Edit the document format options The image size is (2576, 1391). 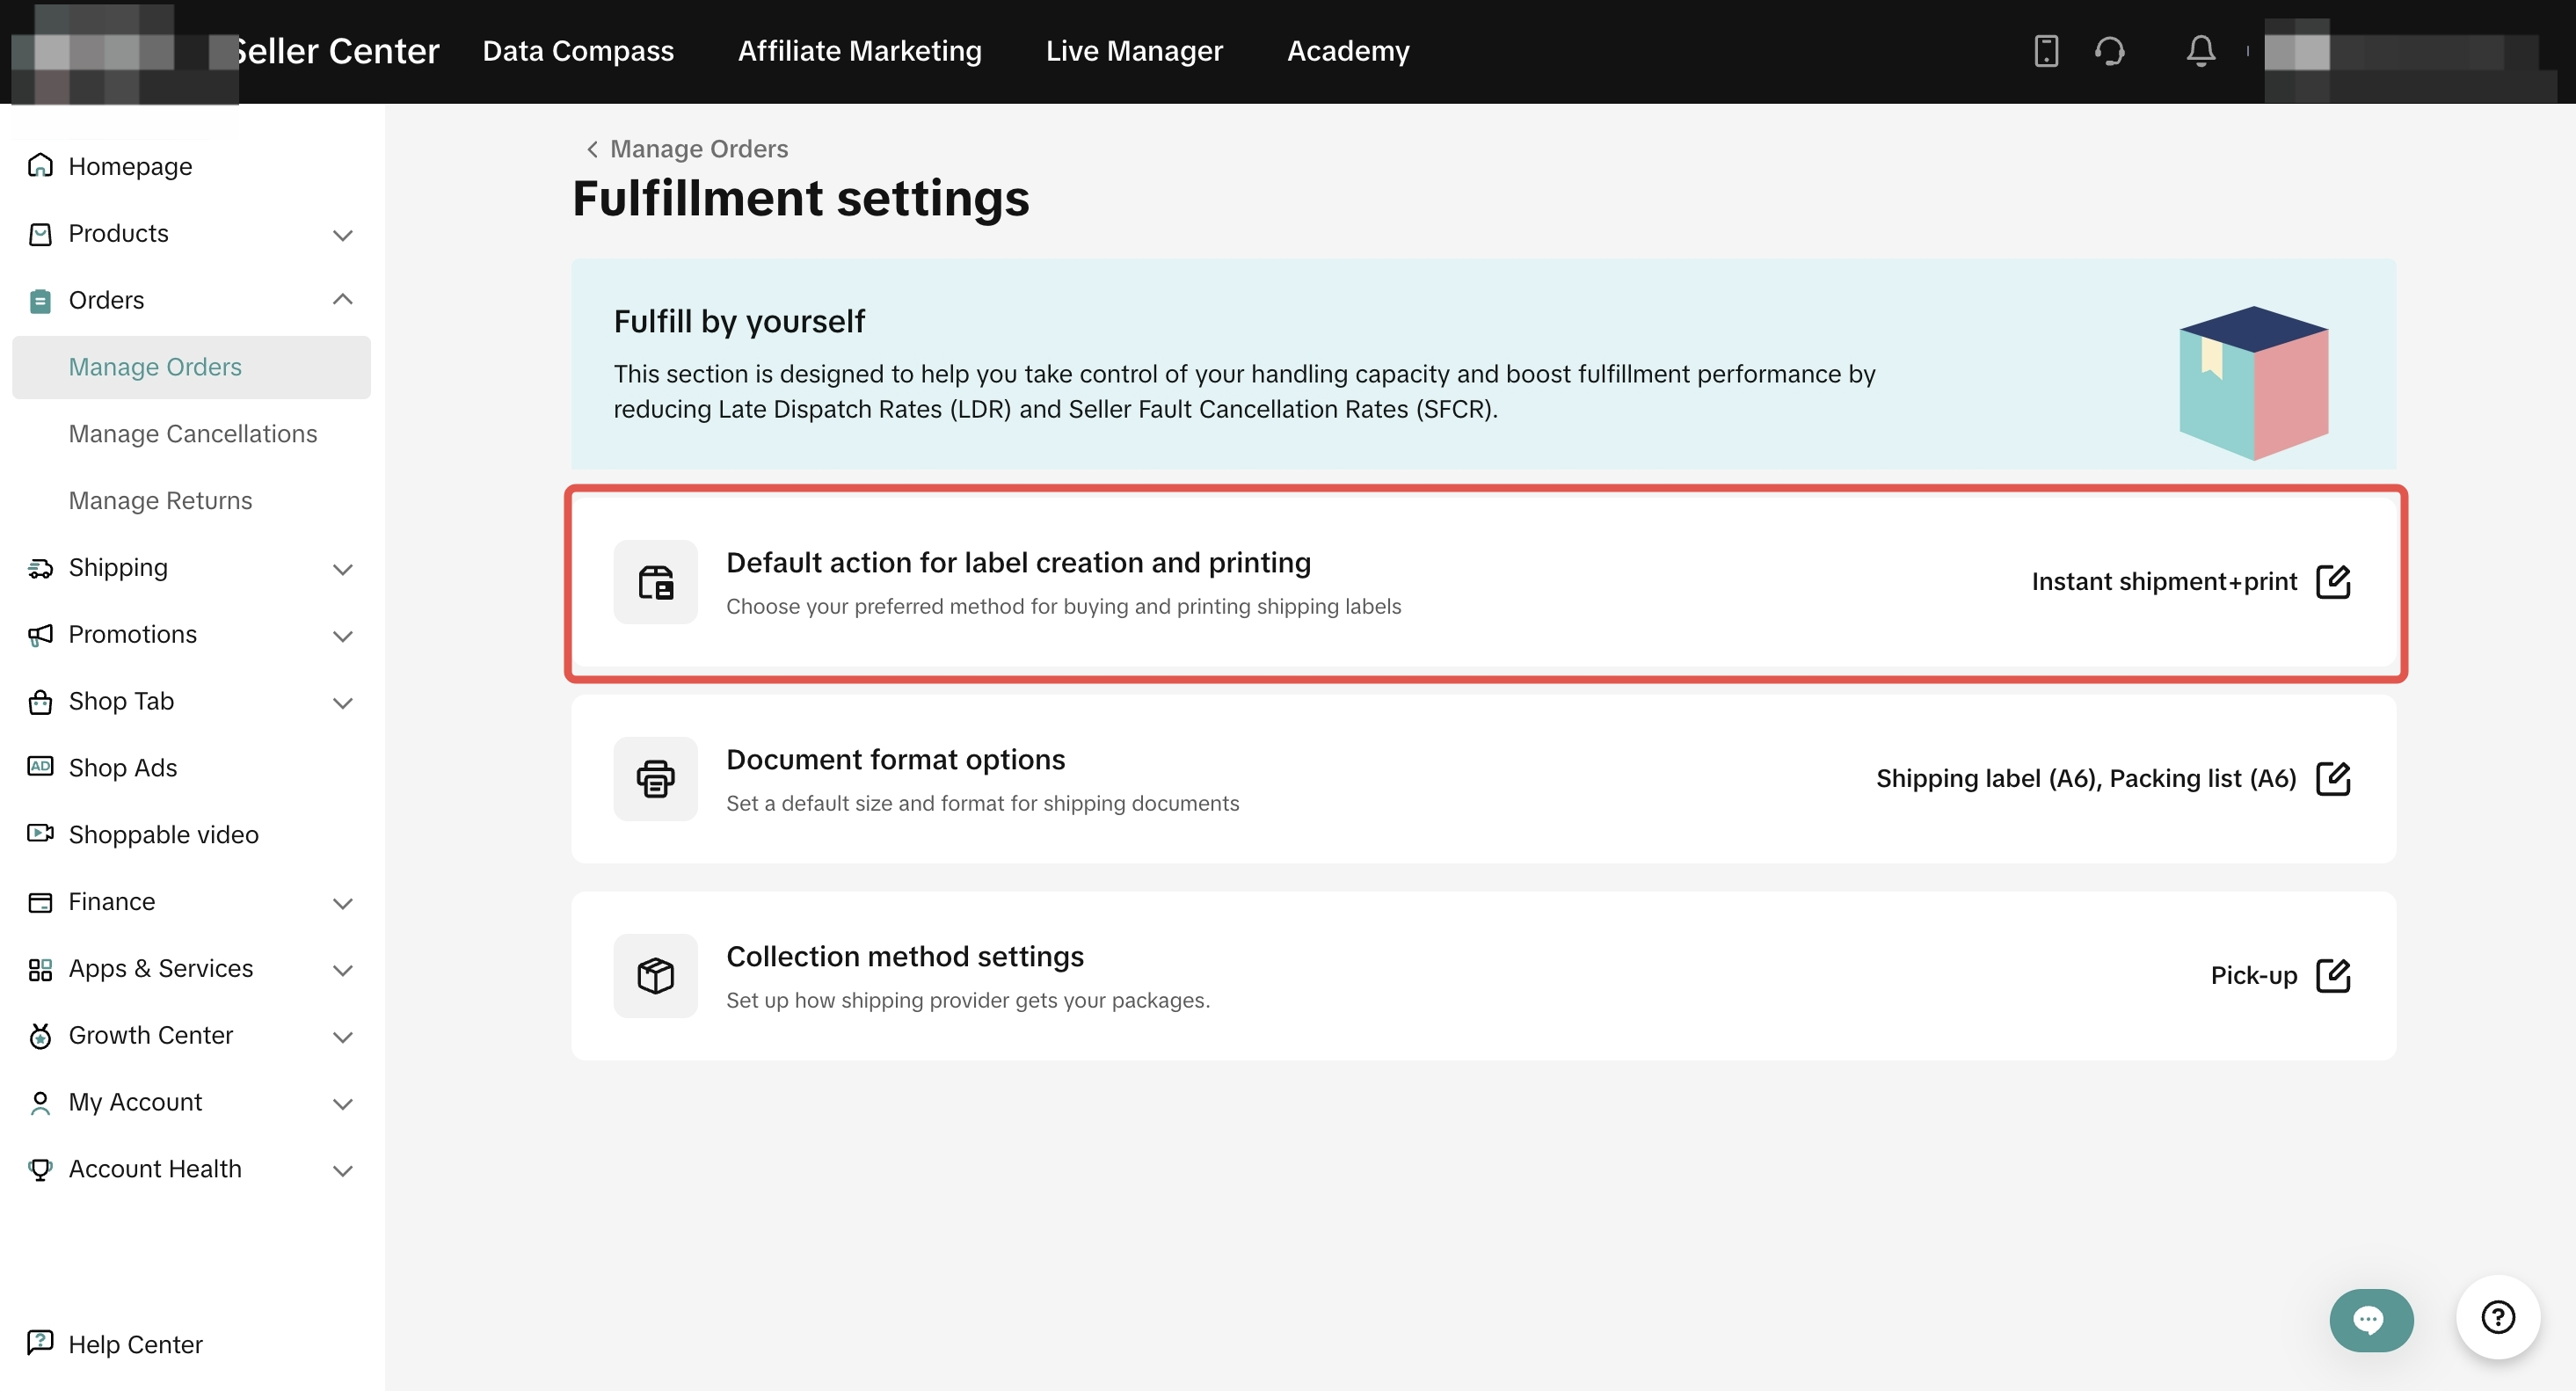tap(2333, 779)
